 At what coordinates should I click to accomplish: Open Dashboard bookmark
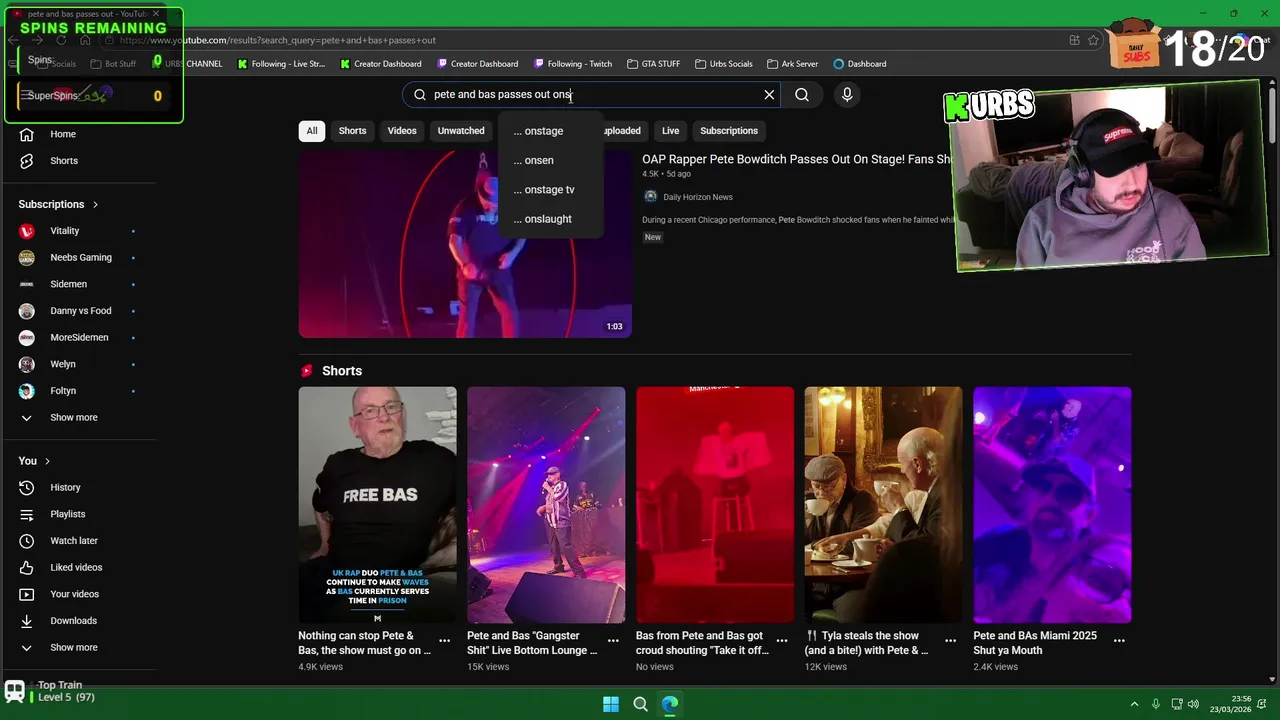coord(860,64)
